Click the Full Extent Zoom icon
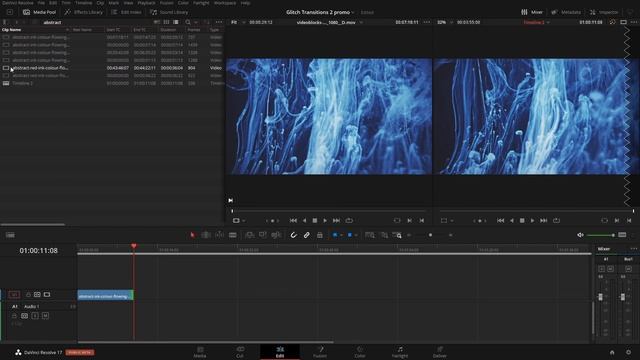This screenshot has width=640, height=360. coord(370,235)
